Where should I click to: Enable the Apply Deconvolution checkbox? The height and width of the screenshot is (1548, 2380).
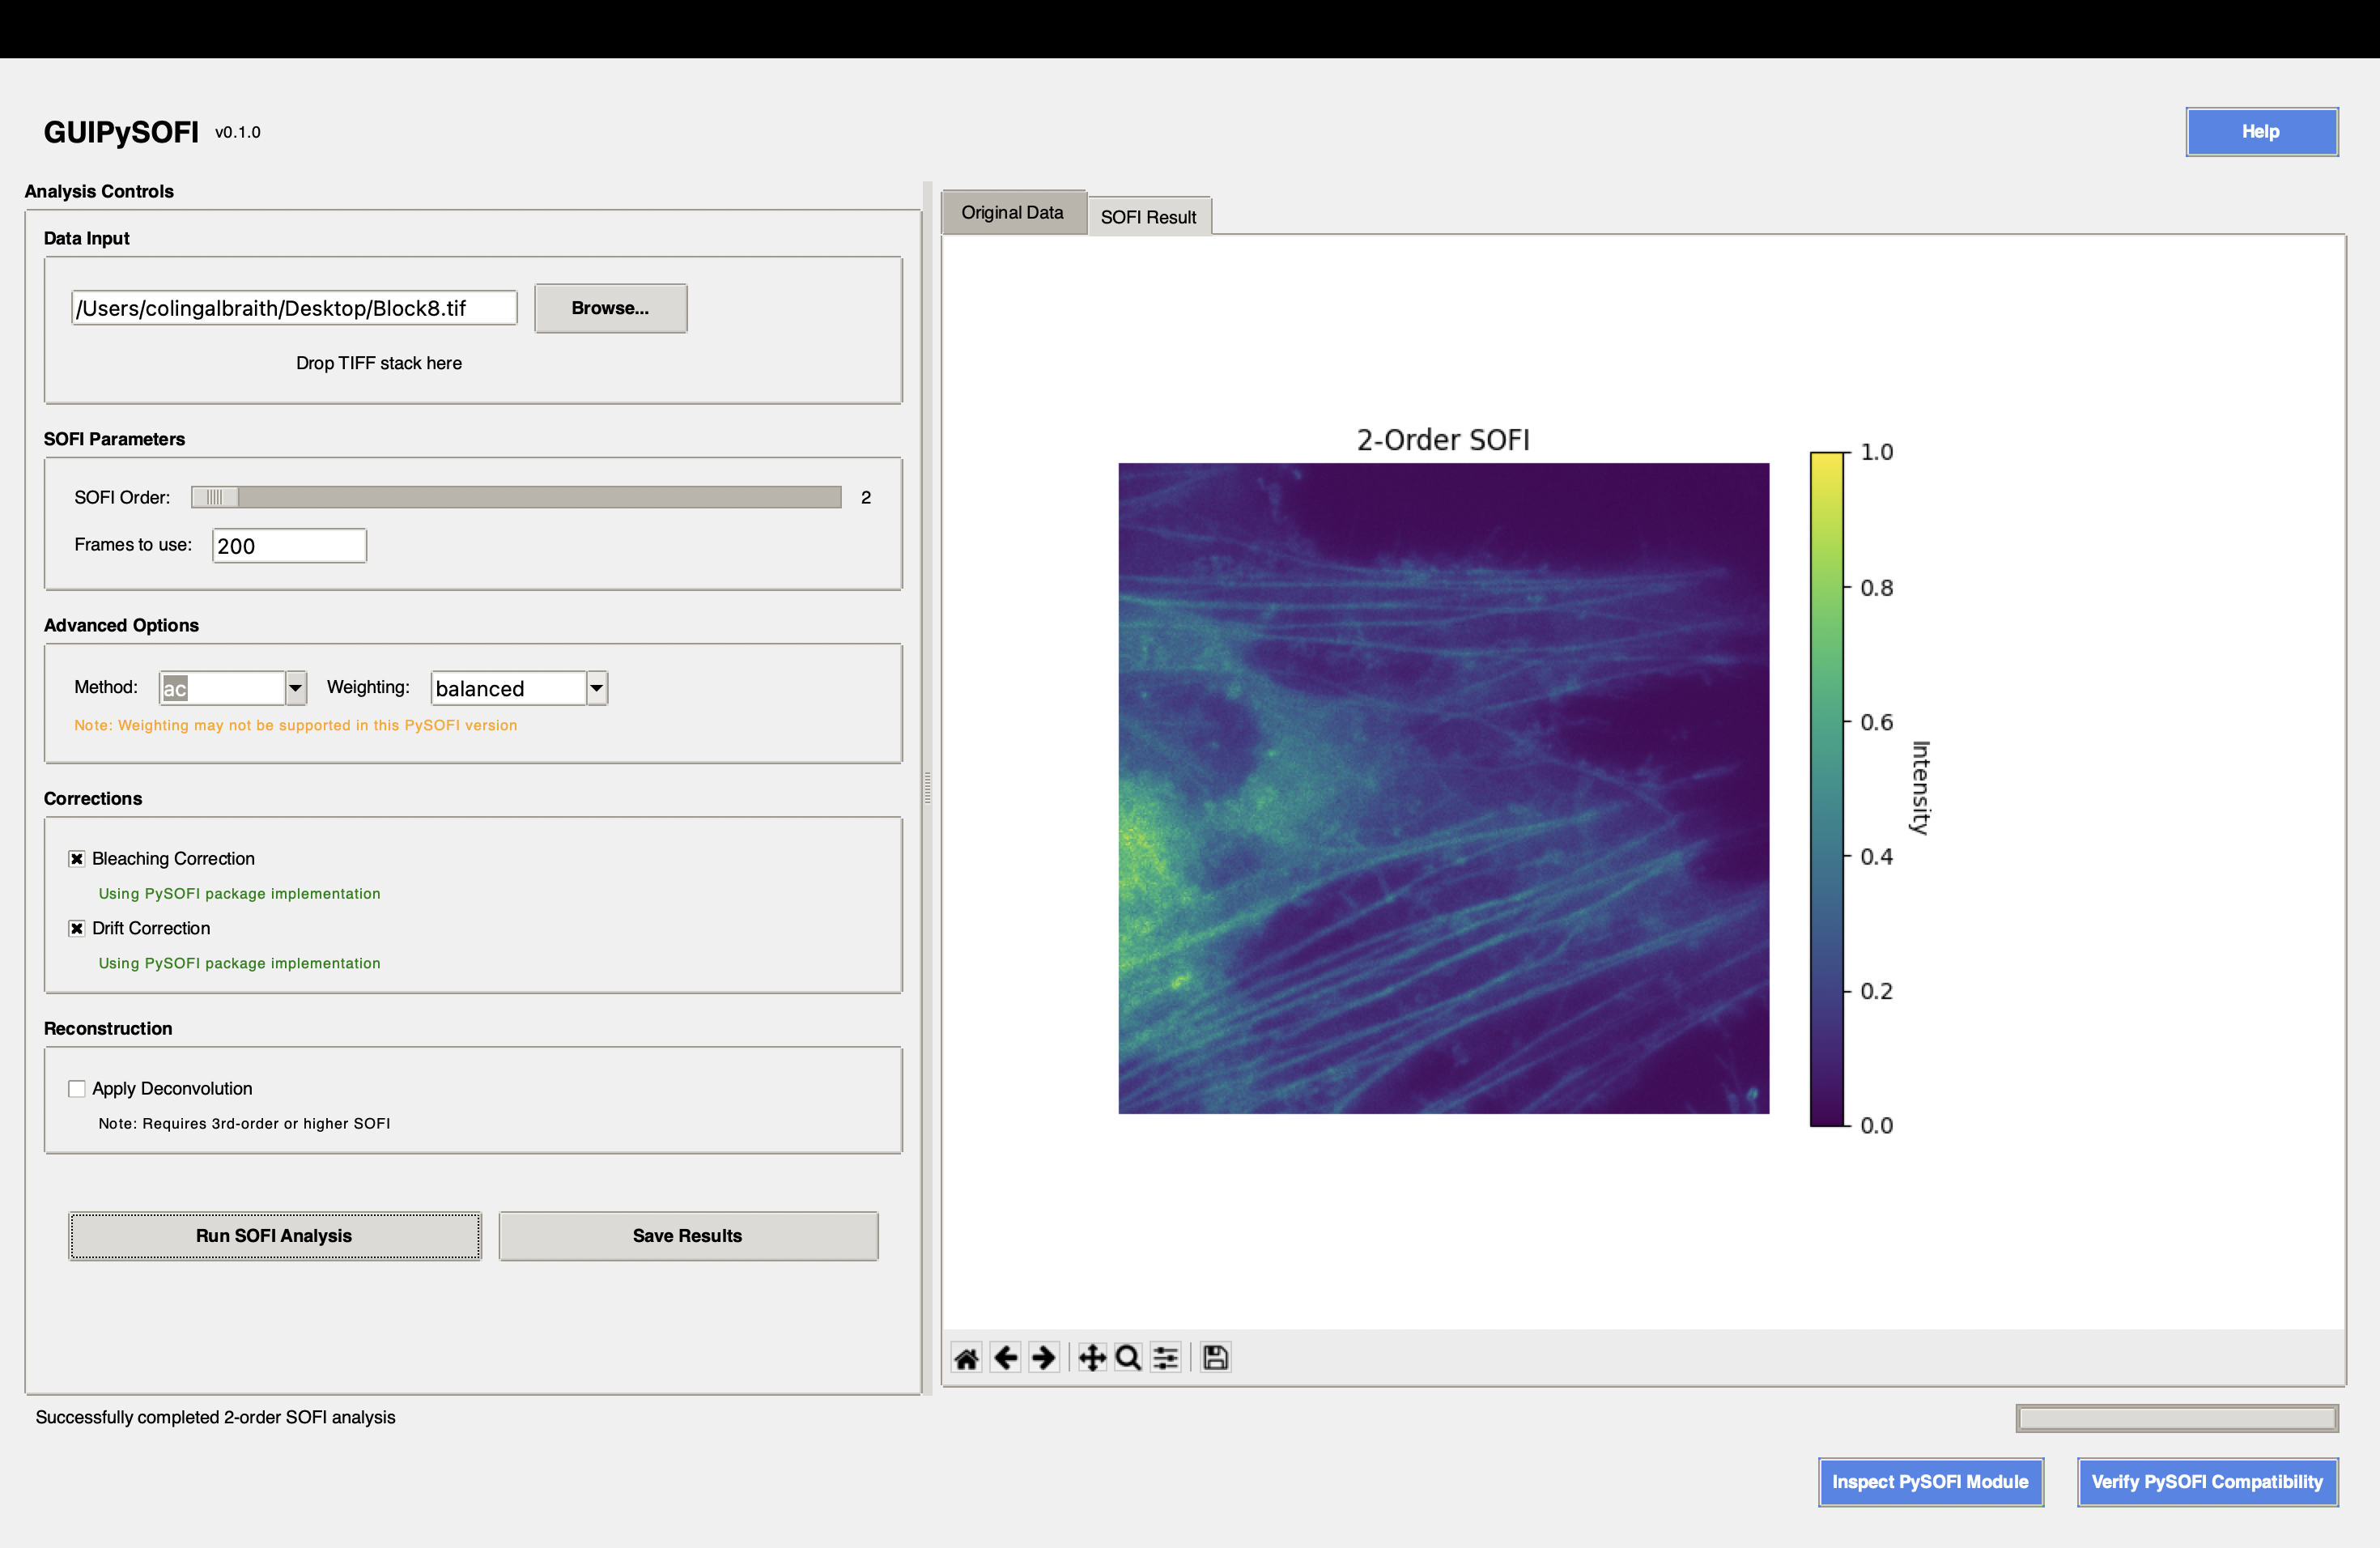[x=77, y=1088]
